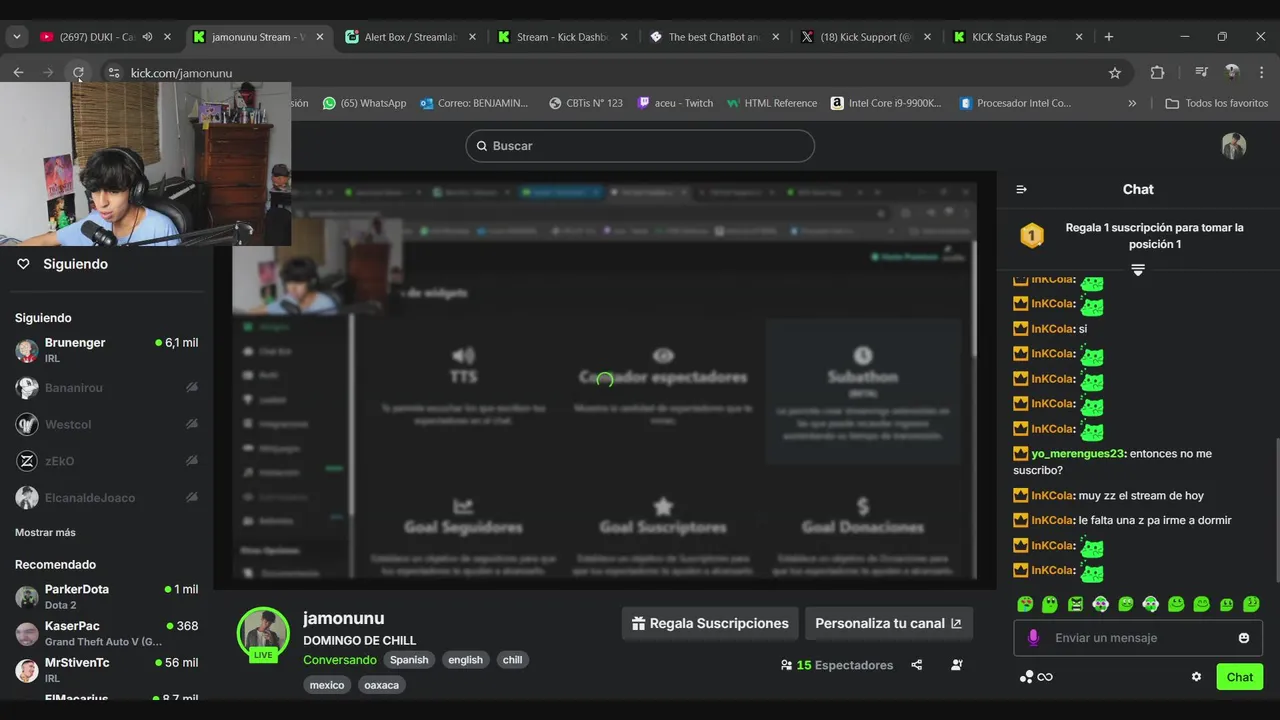Click the Conversando category link
This screenshot has width=1280, height=720.
coord(340,660)
